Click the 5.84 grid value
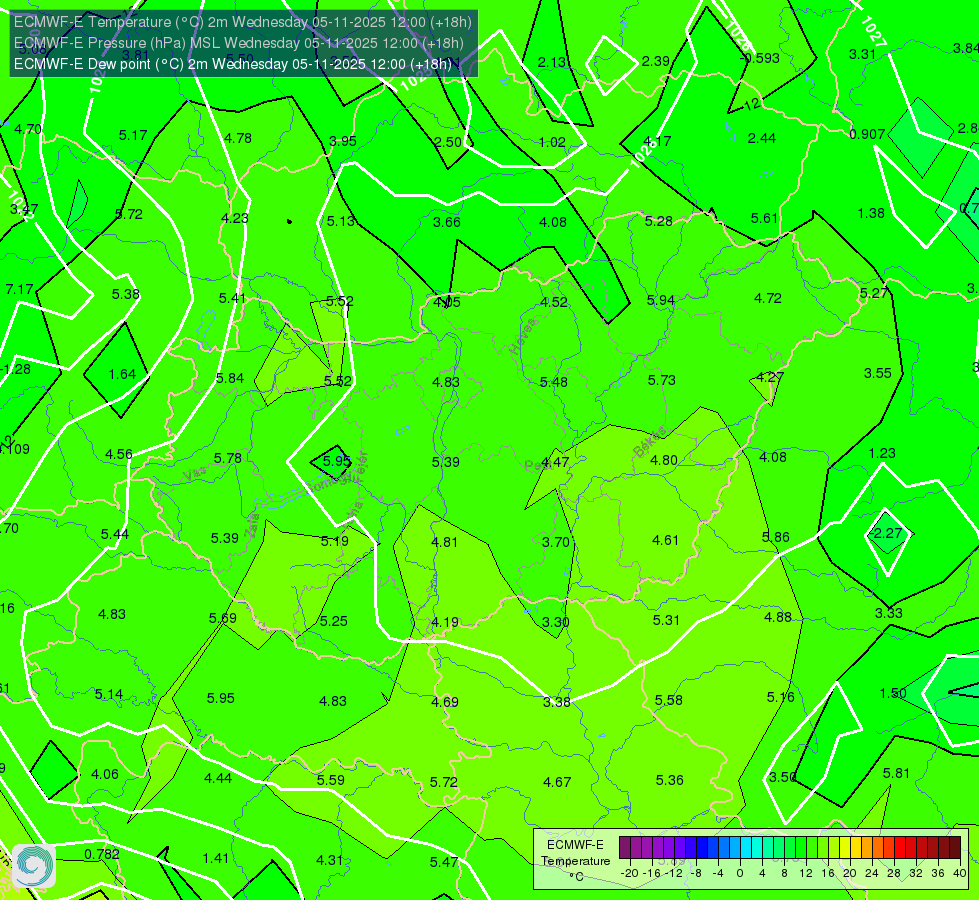Screen dimensions: 979x900 [x=230, y=378]
